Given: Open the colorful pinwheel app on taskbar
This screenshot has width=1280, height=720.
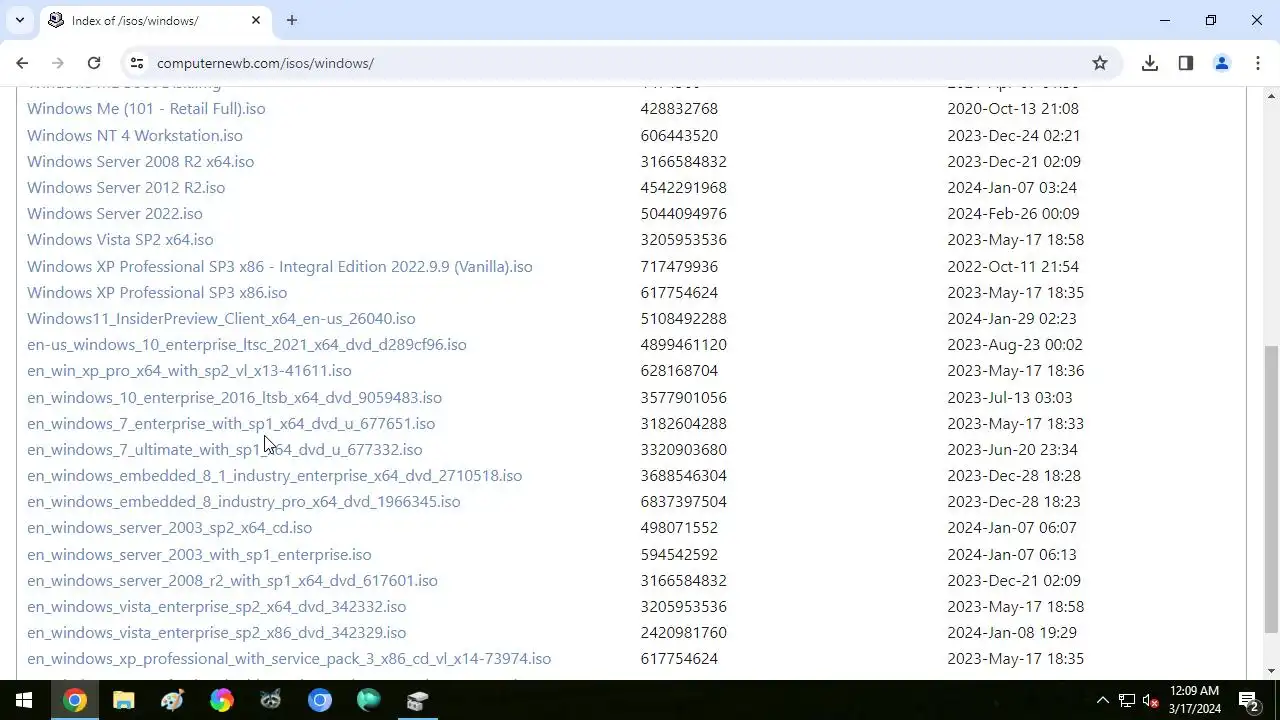Looking at the screenshot, I should click(221, 700).
